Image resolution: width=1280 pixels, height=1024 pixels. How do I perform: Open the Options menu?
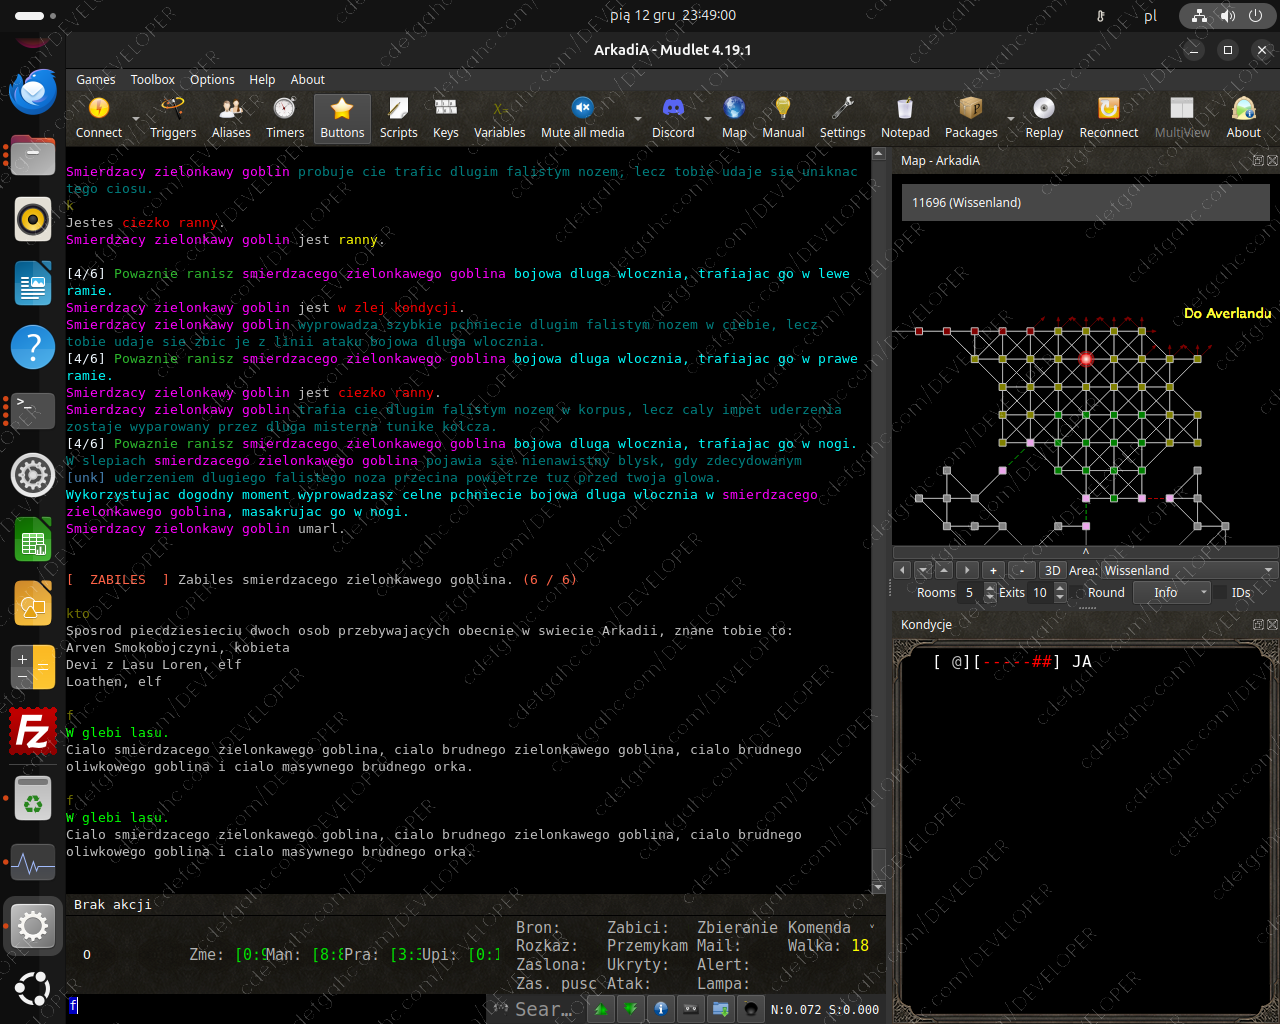(212, 80)
